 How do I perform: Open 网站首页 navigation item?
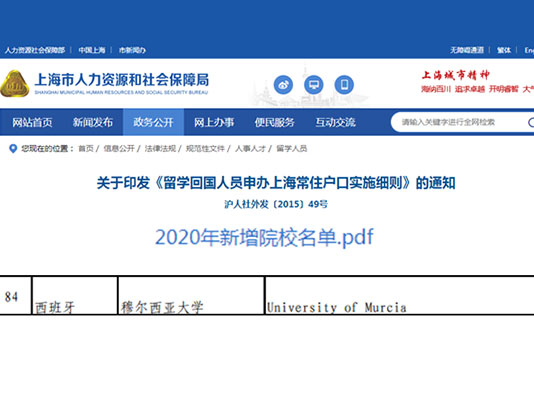click(32, 122)
